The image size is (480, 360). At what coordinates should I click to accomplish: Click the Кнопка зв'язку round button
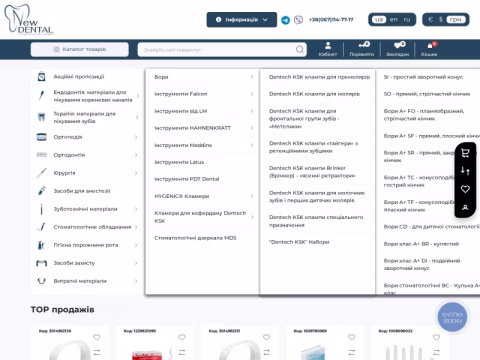[x=452, y=317]
